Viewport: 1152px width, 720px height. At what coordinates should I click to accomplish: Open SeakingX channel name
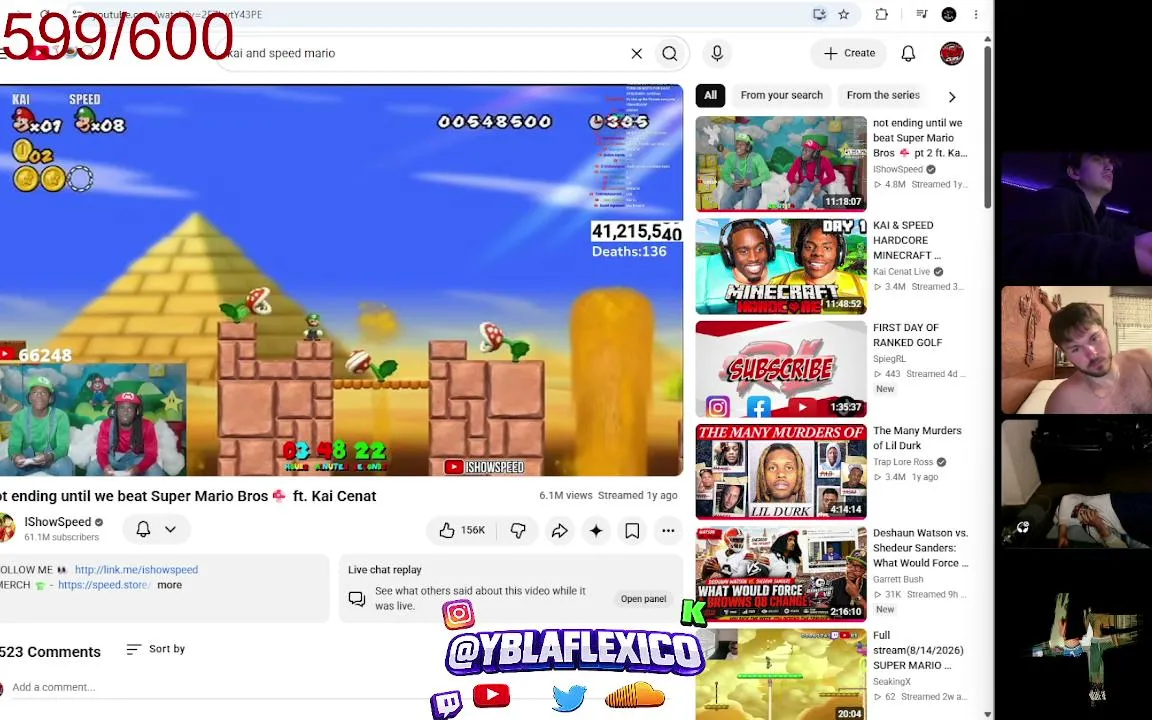[x=891, y=681]
